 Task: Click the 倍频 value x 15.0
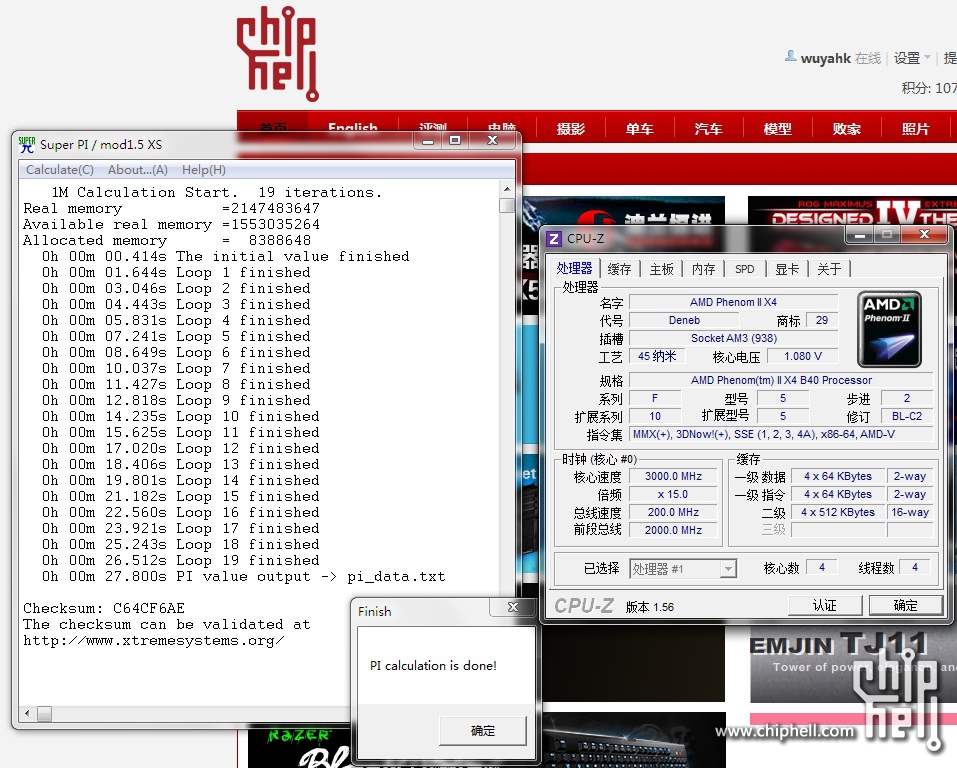point(673,494)
